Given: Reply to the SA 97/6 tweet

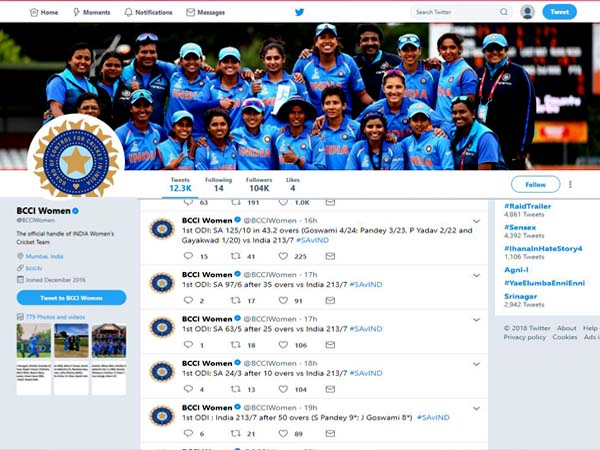Looking at the screenshot, I should [188, 300].
